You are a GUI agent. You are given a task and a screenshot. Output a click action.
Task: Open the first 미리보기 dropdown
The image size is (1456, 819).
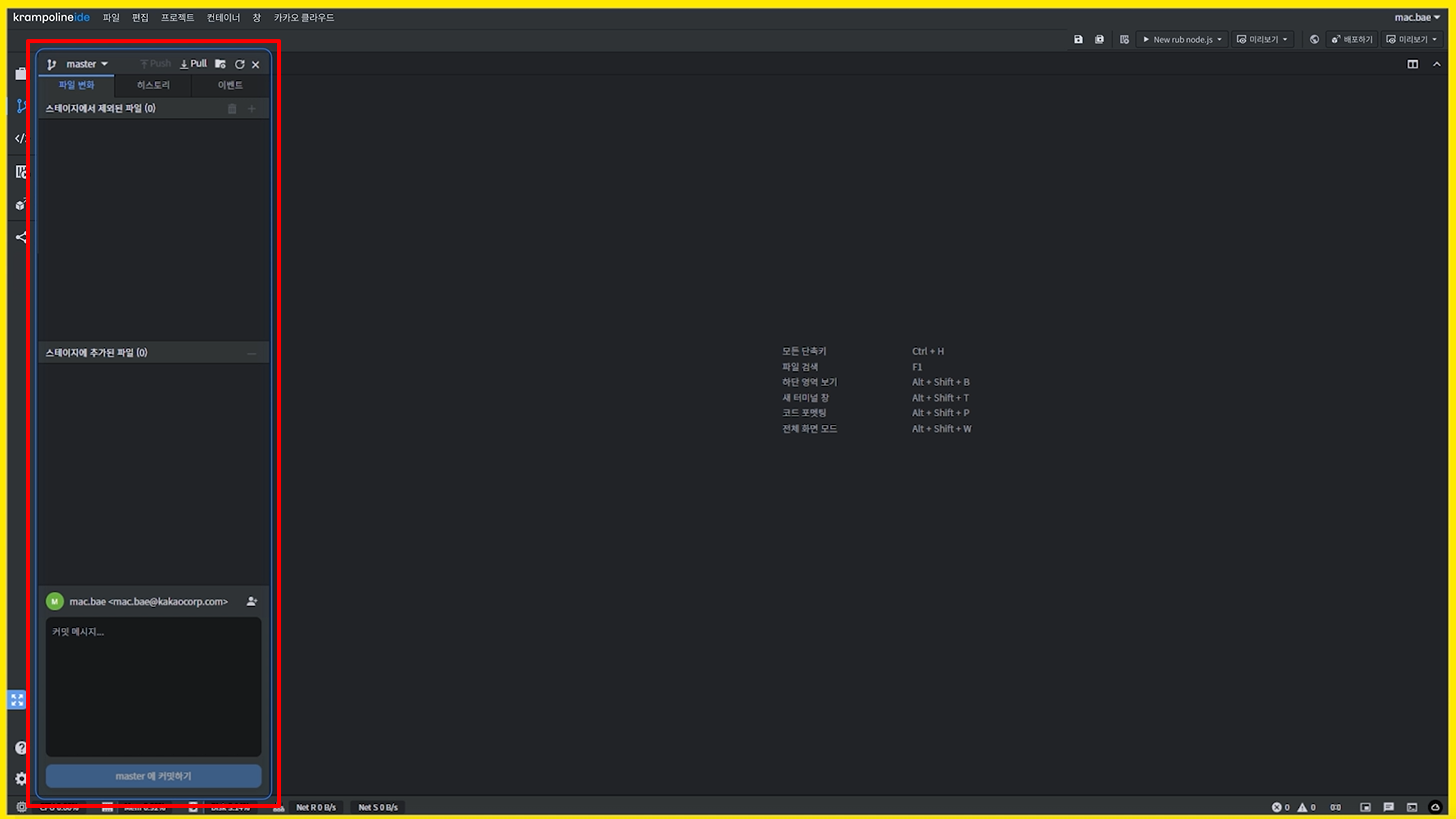1262,40
